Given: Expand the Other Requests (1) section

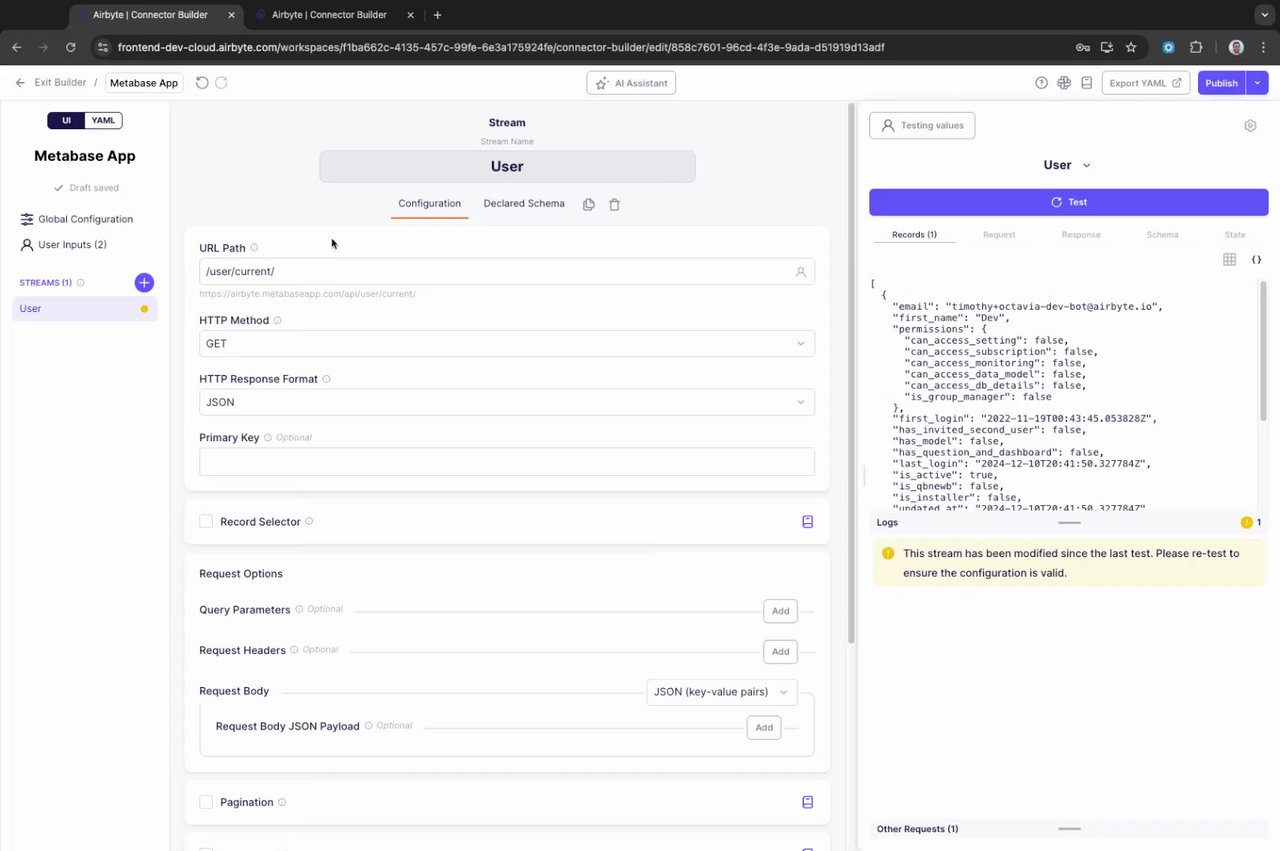Looking at the screenshot, I should click(x=1068, y=829).
